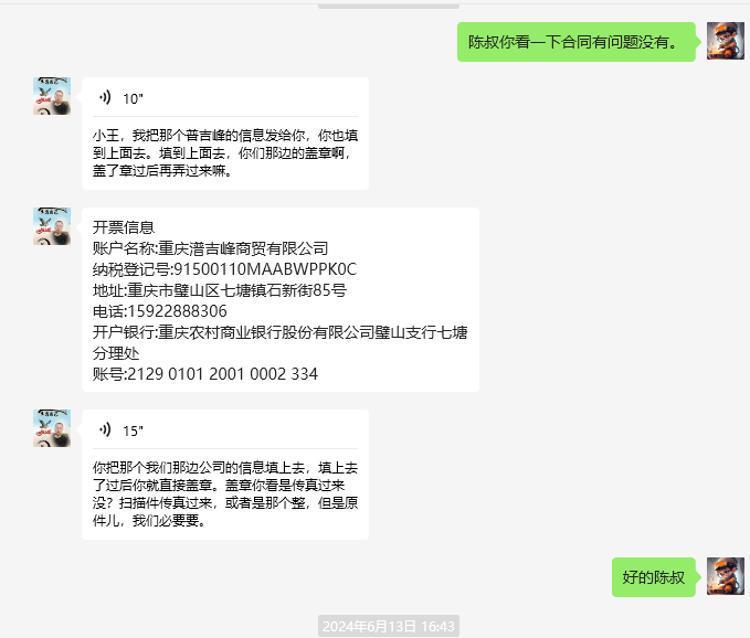Open avatar next to 好的陈叔 message

(725, 576)
